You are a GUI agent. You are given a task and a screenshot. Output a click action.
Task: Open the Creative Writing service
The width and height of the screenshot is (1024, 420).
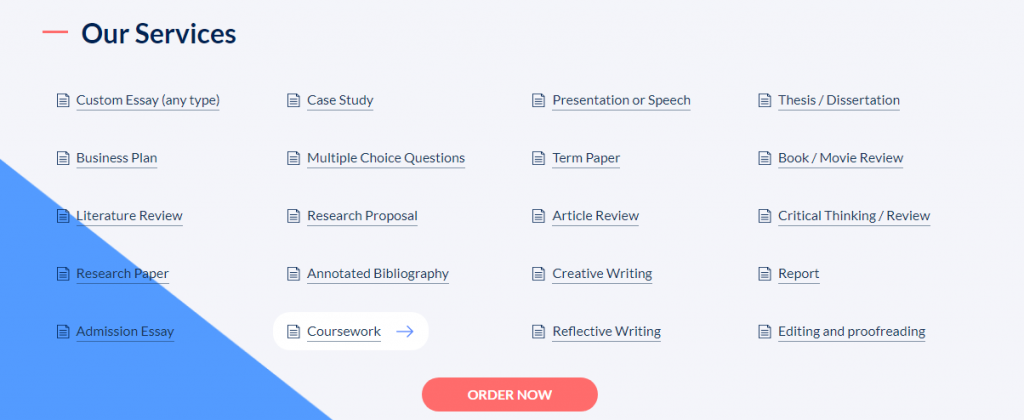click(602, 274)
